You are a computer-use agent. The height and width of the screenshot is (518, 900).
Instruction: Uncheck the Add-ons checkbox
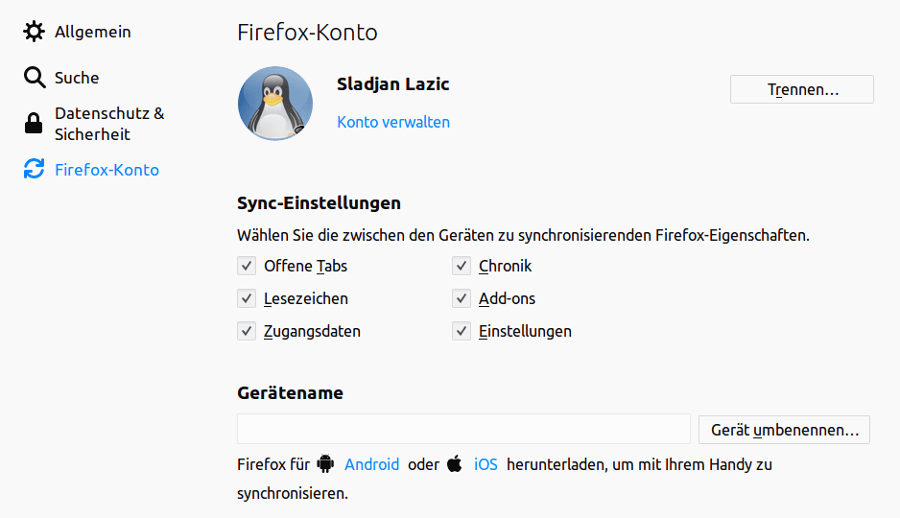click(461, 299)
